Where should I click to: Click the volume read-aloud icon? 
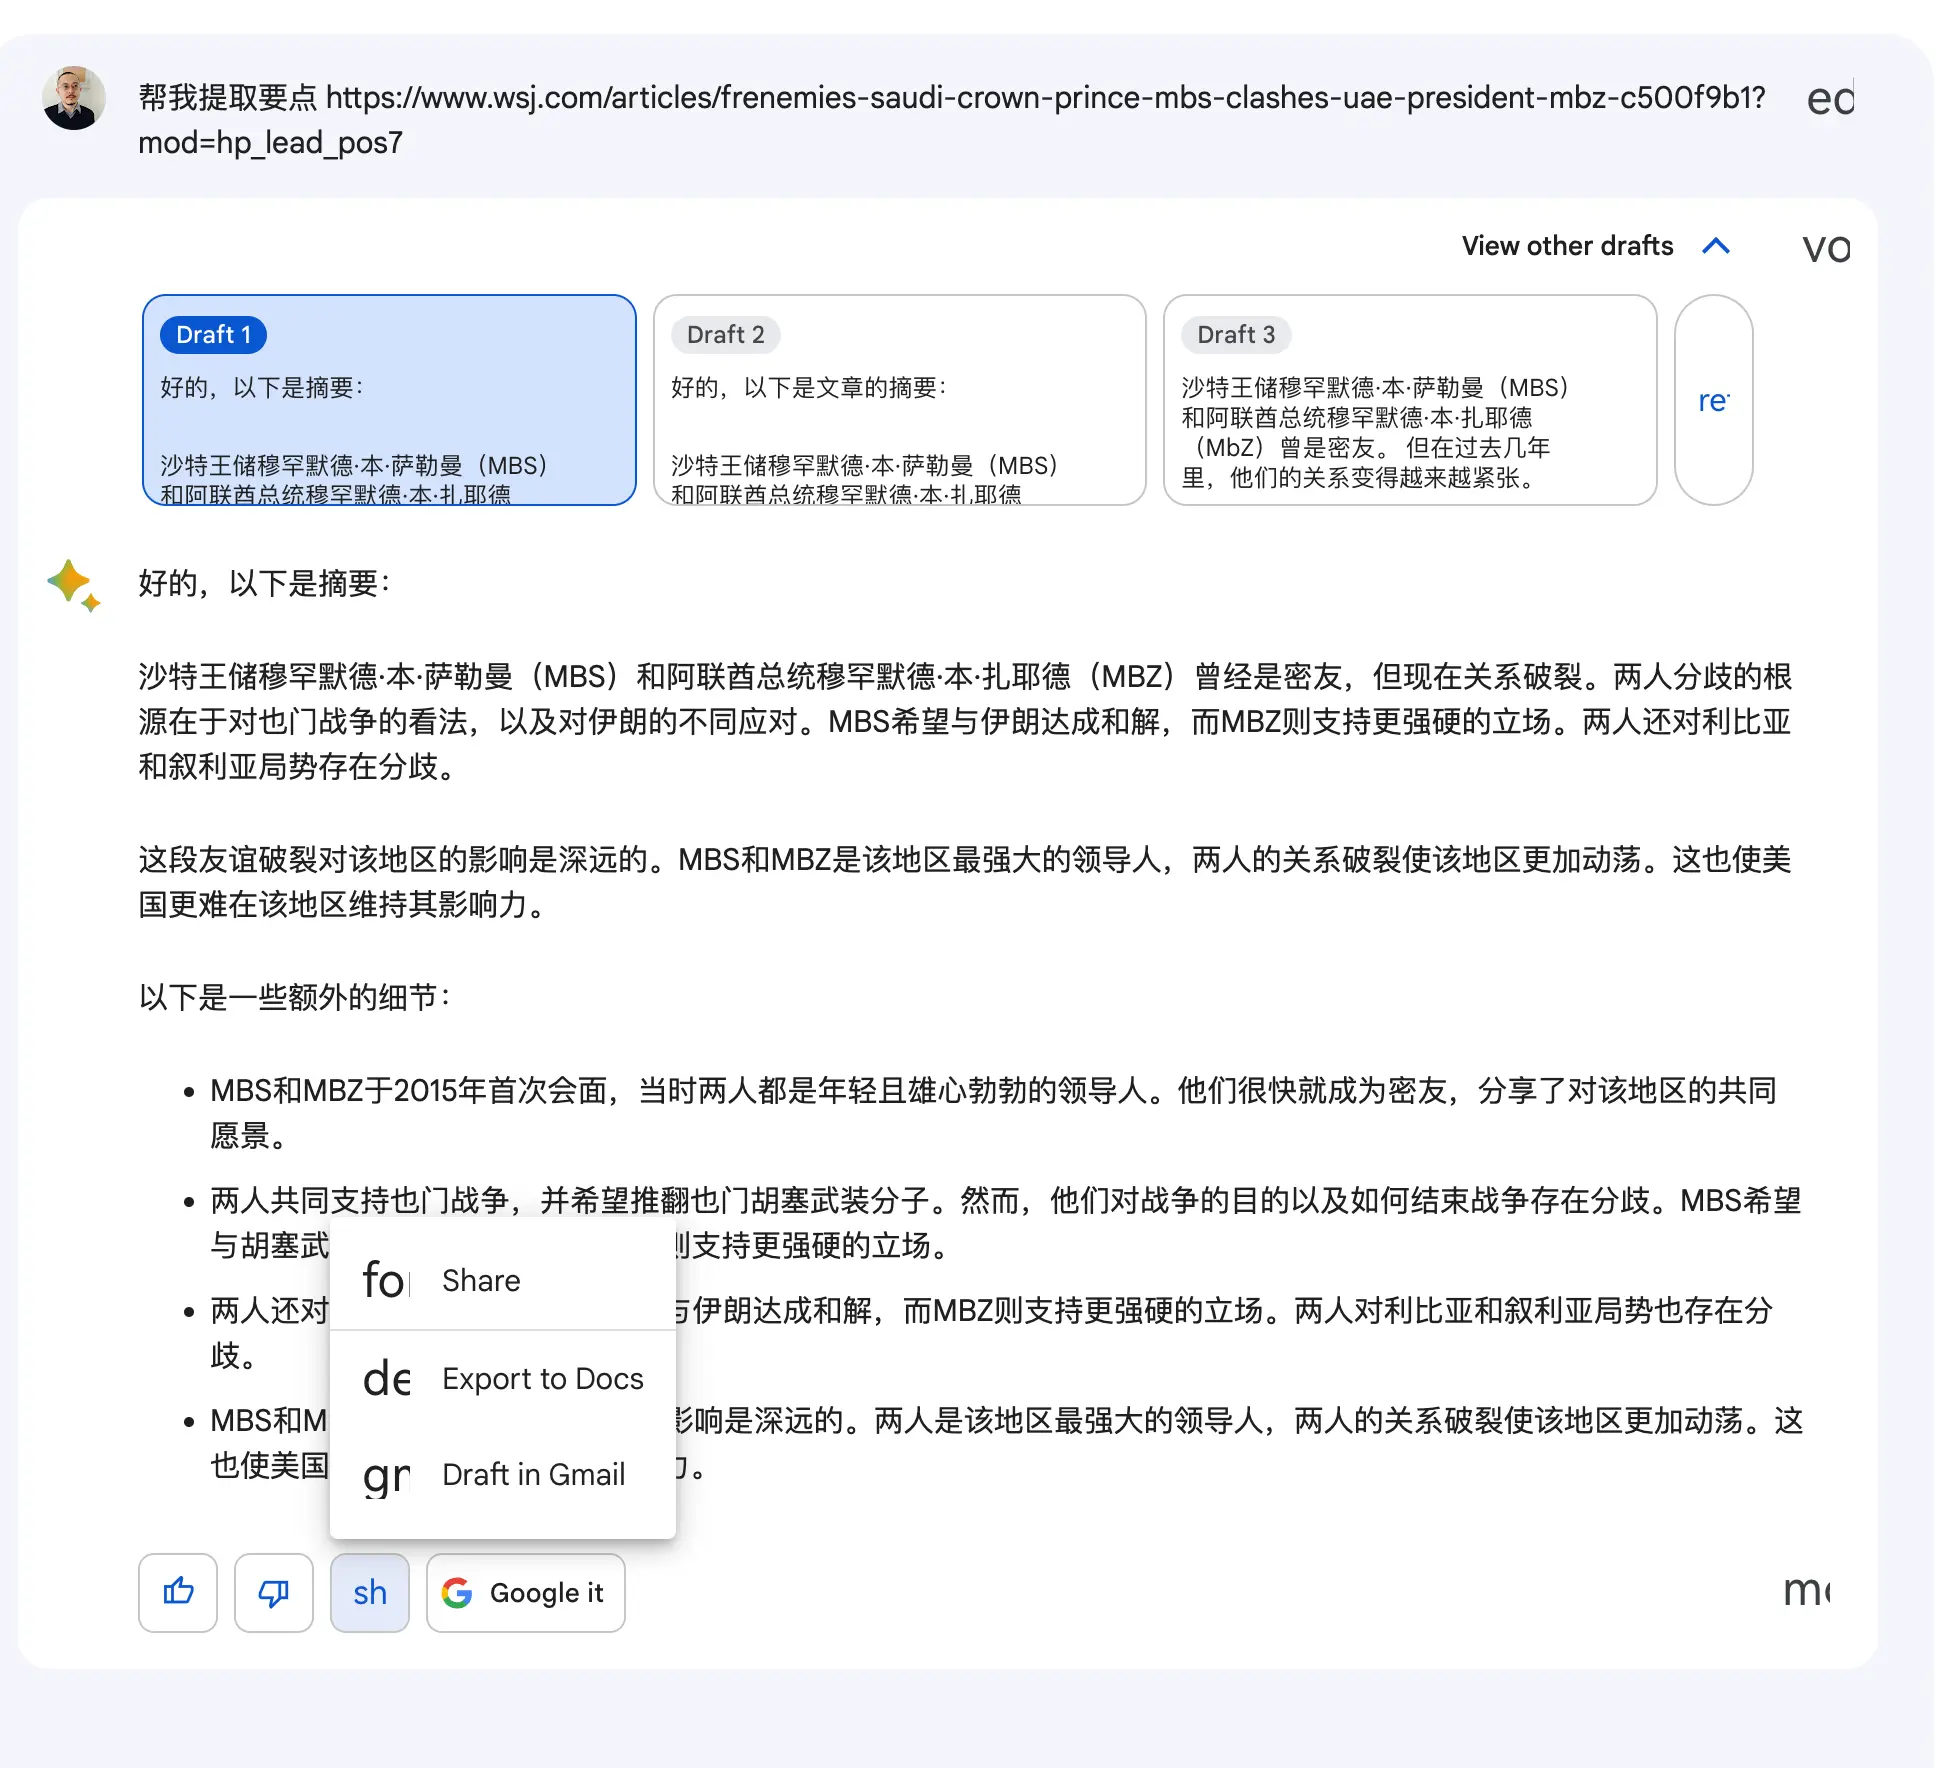(1827, 247)
